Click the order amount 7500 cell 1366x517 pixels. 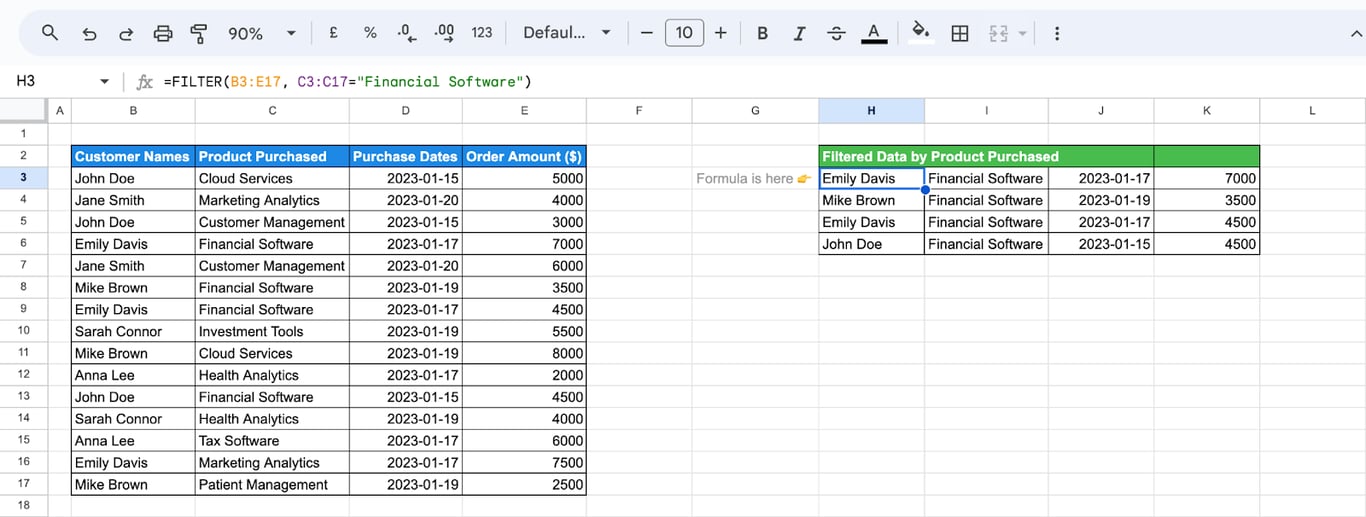click(x=524, y=463)
